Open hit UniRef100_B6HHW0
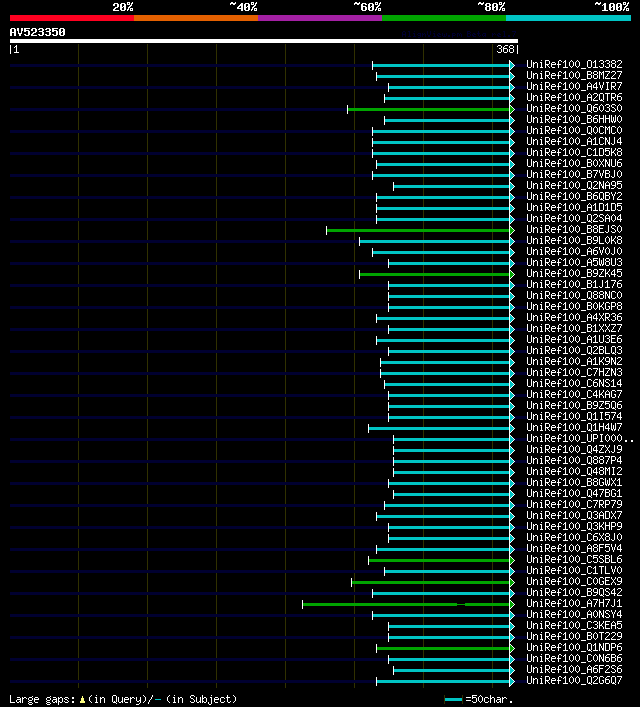 pos(574,119)
